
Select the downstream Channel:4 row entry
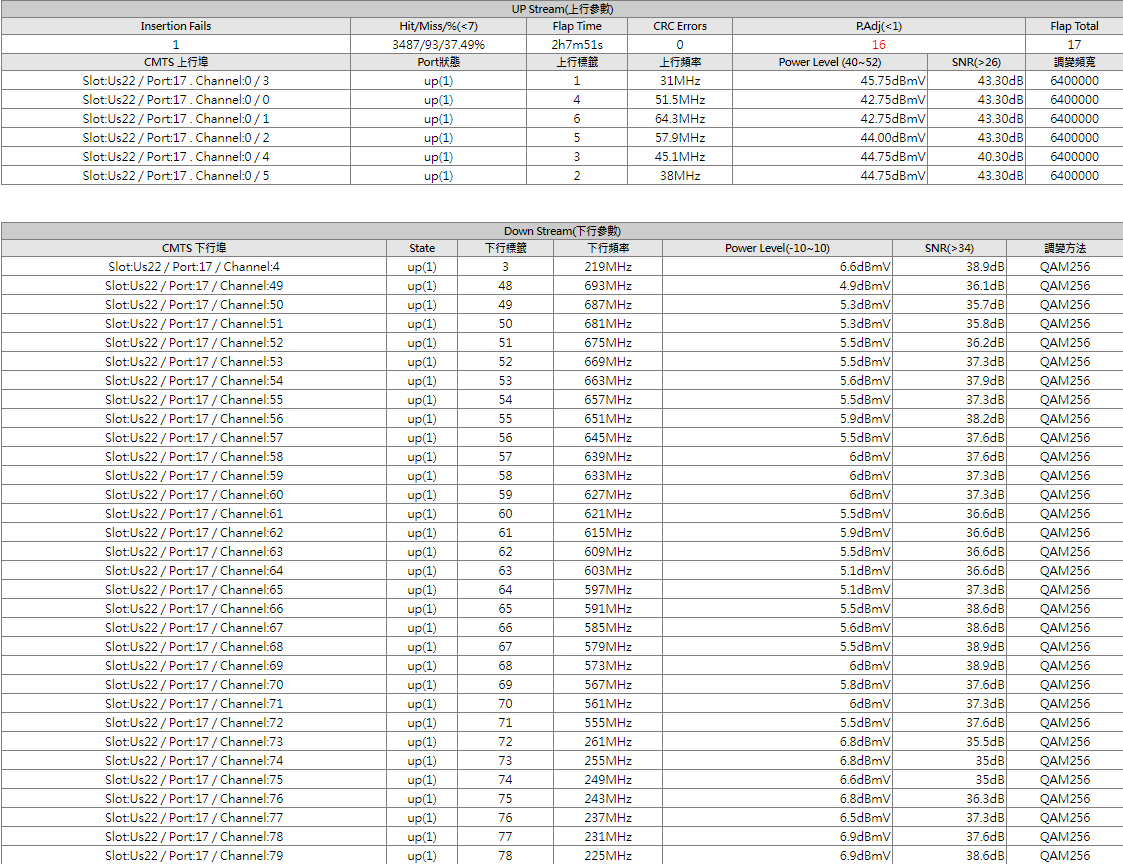[194, 267]
